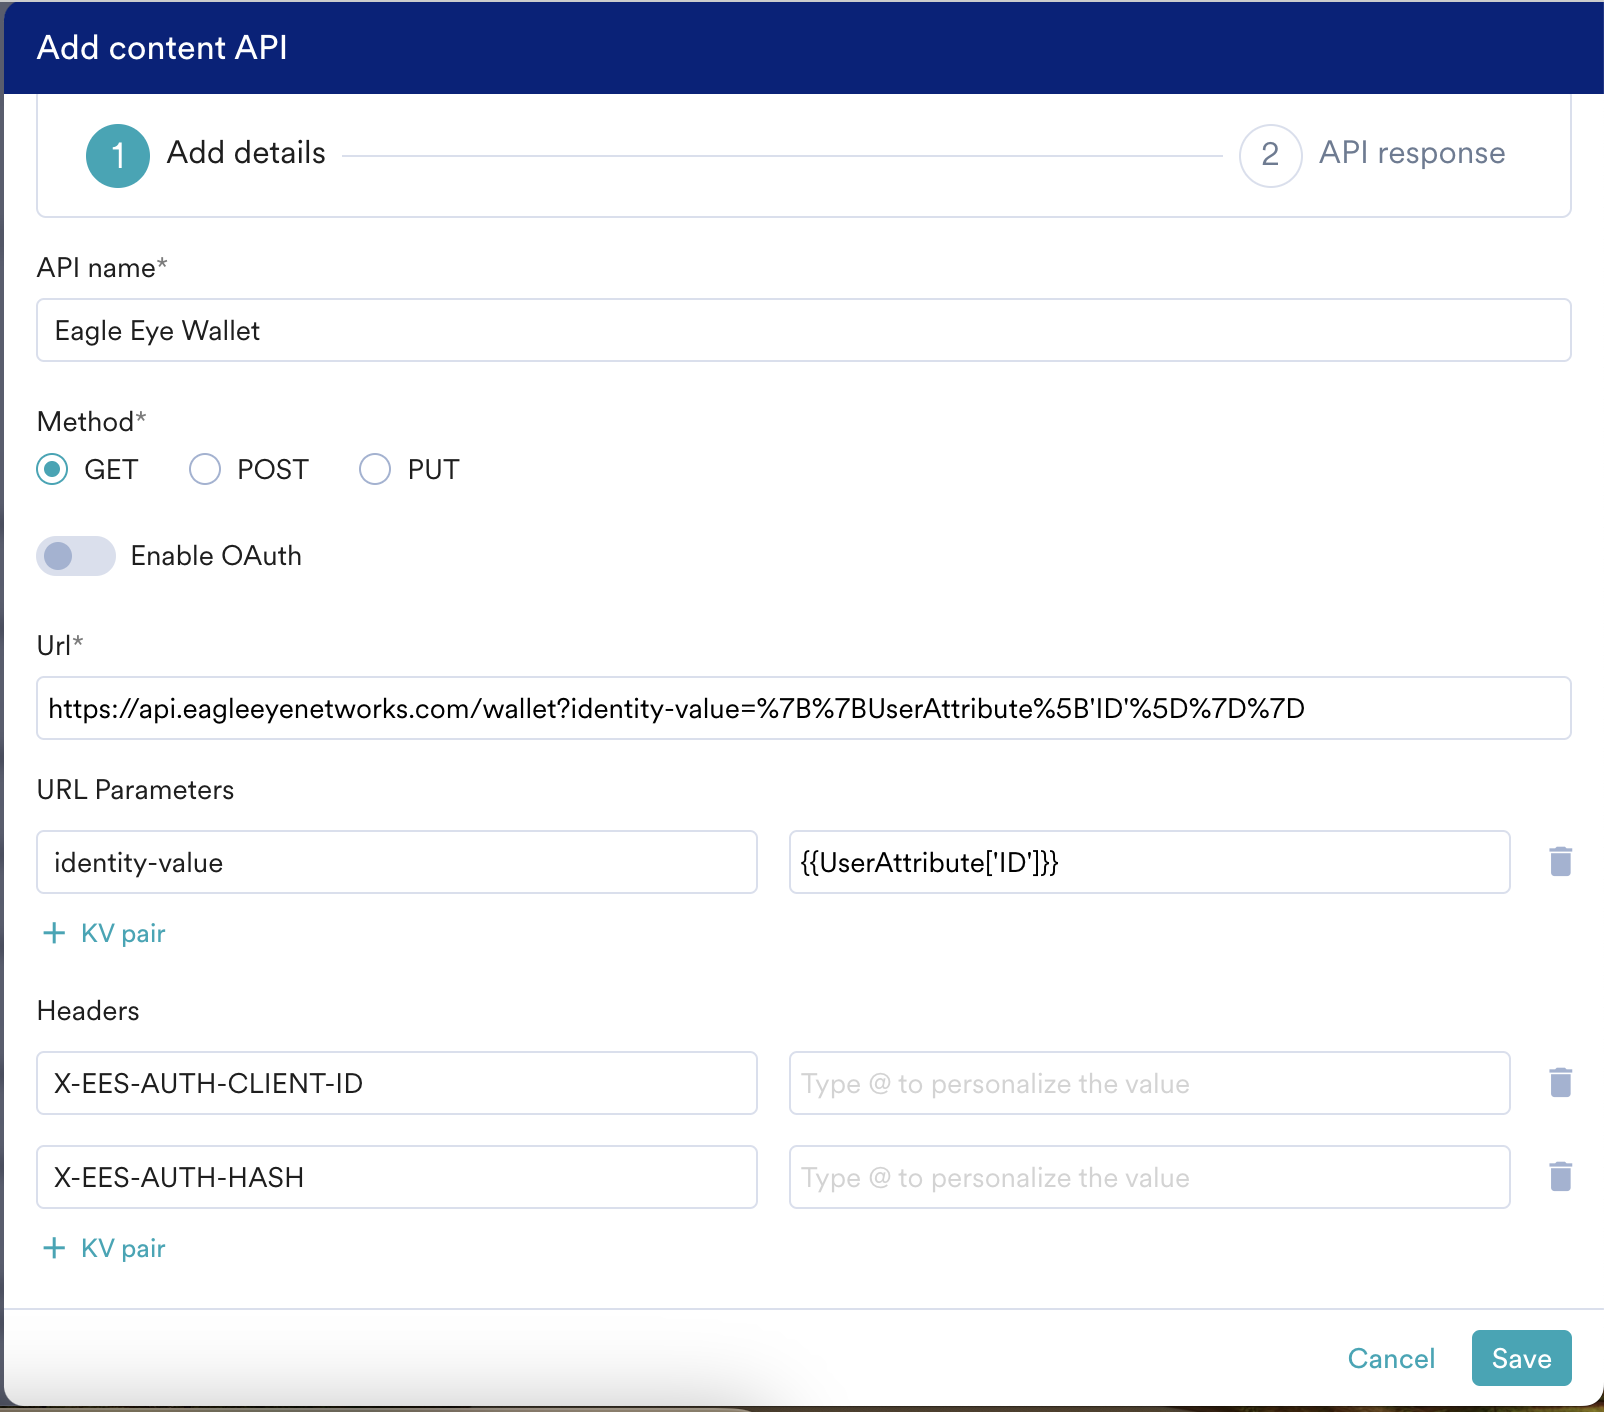The width and height of the screenshot is (1604, 1412).
Task: Edit the X-EES-AUTH-HASH header key field
Action: tap(397, 1177)
